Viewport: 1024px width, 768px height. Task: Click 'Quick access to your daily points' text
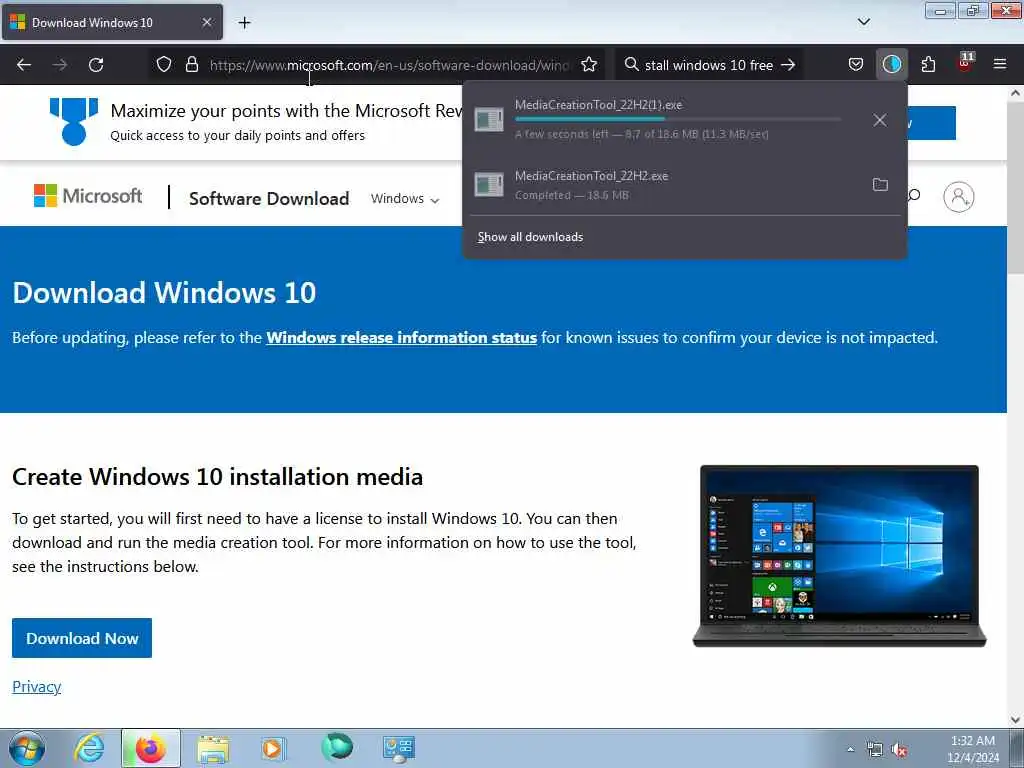[238, 135]
